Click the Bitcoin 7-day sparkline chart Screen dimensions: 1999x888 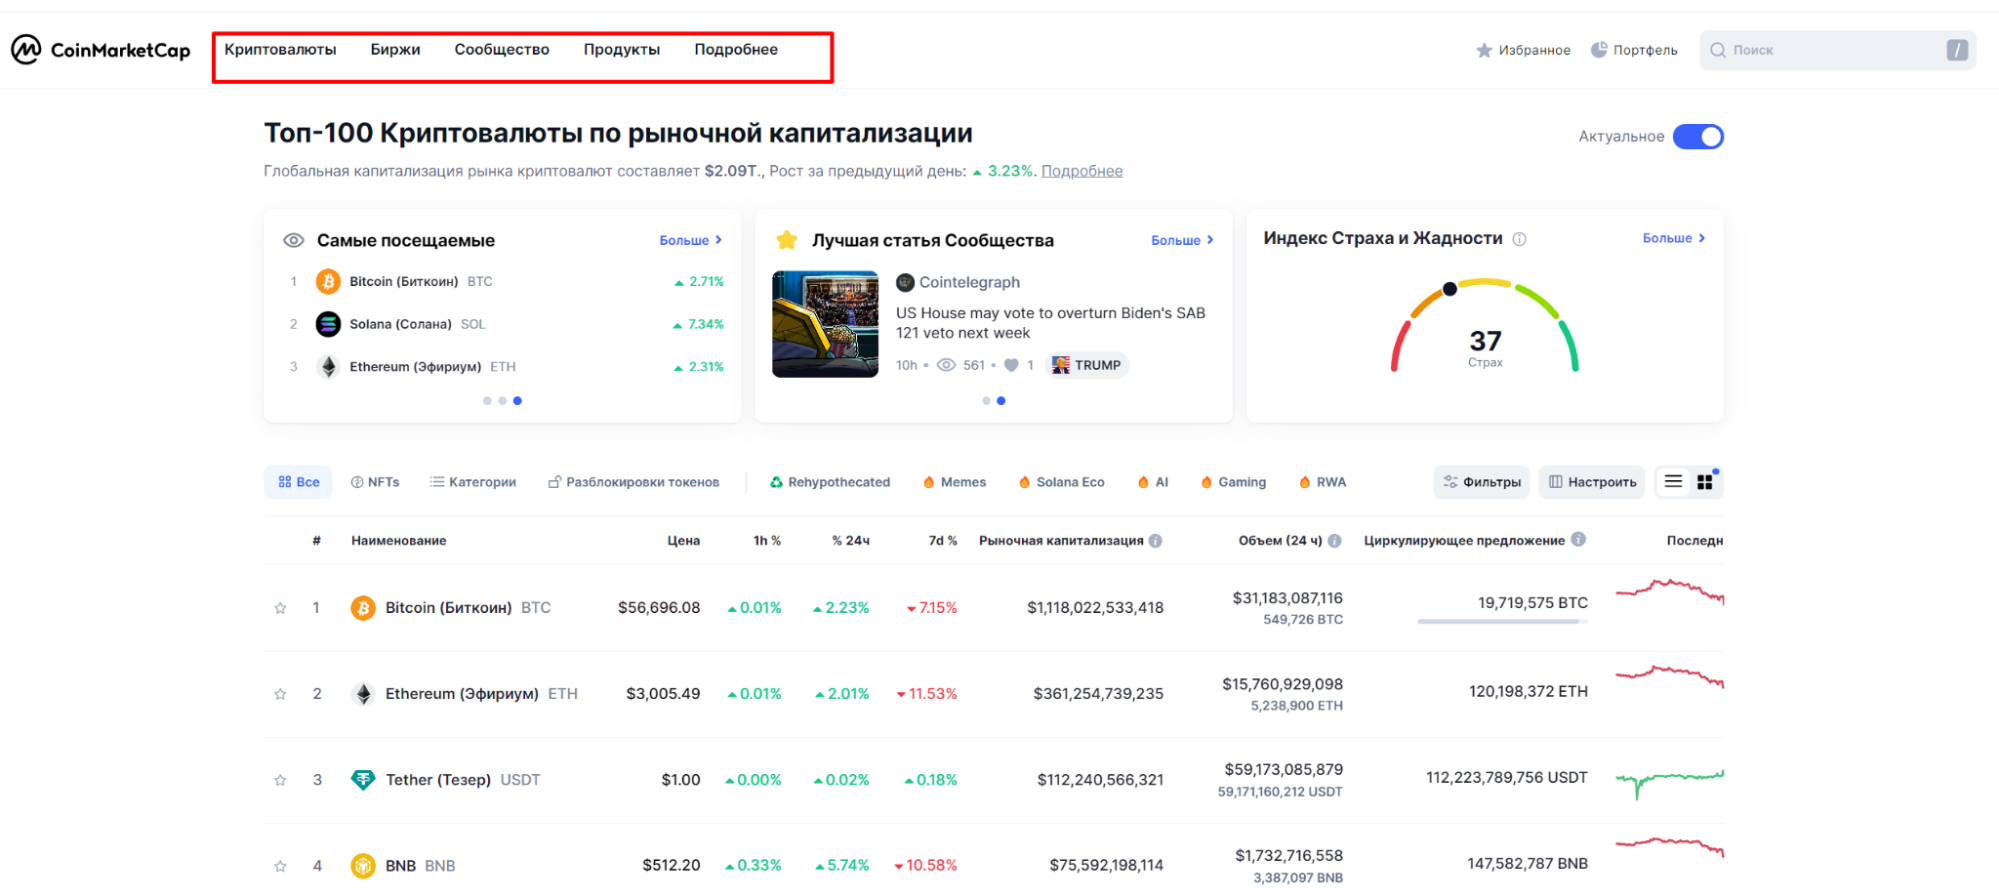point(1670,591)
